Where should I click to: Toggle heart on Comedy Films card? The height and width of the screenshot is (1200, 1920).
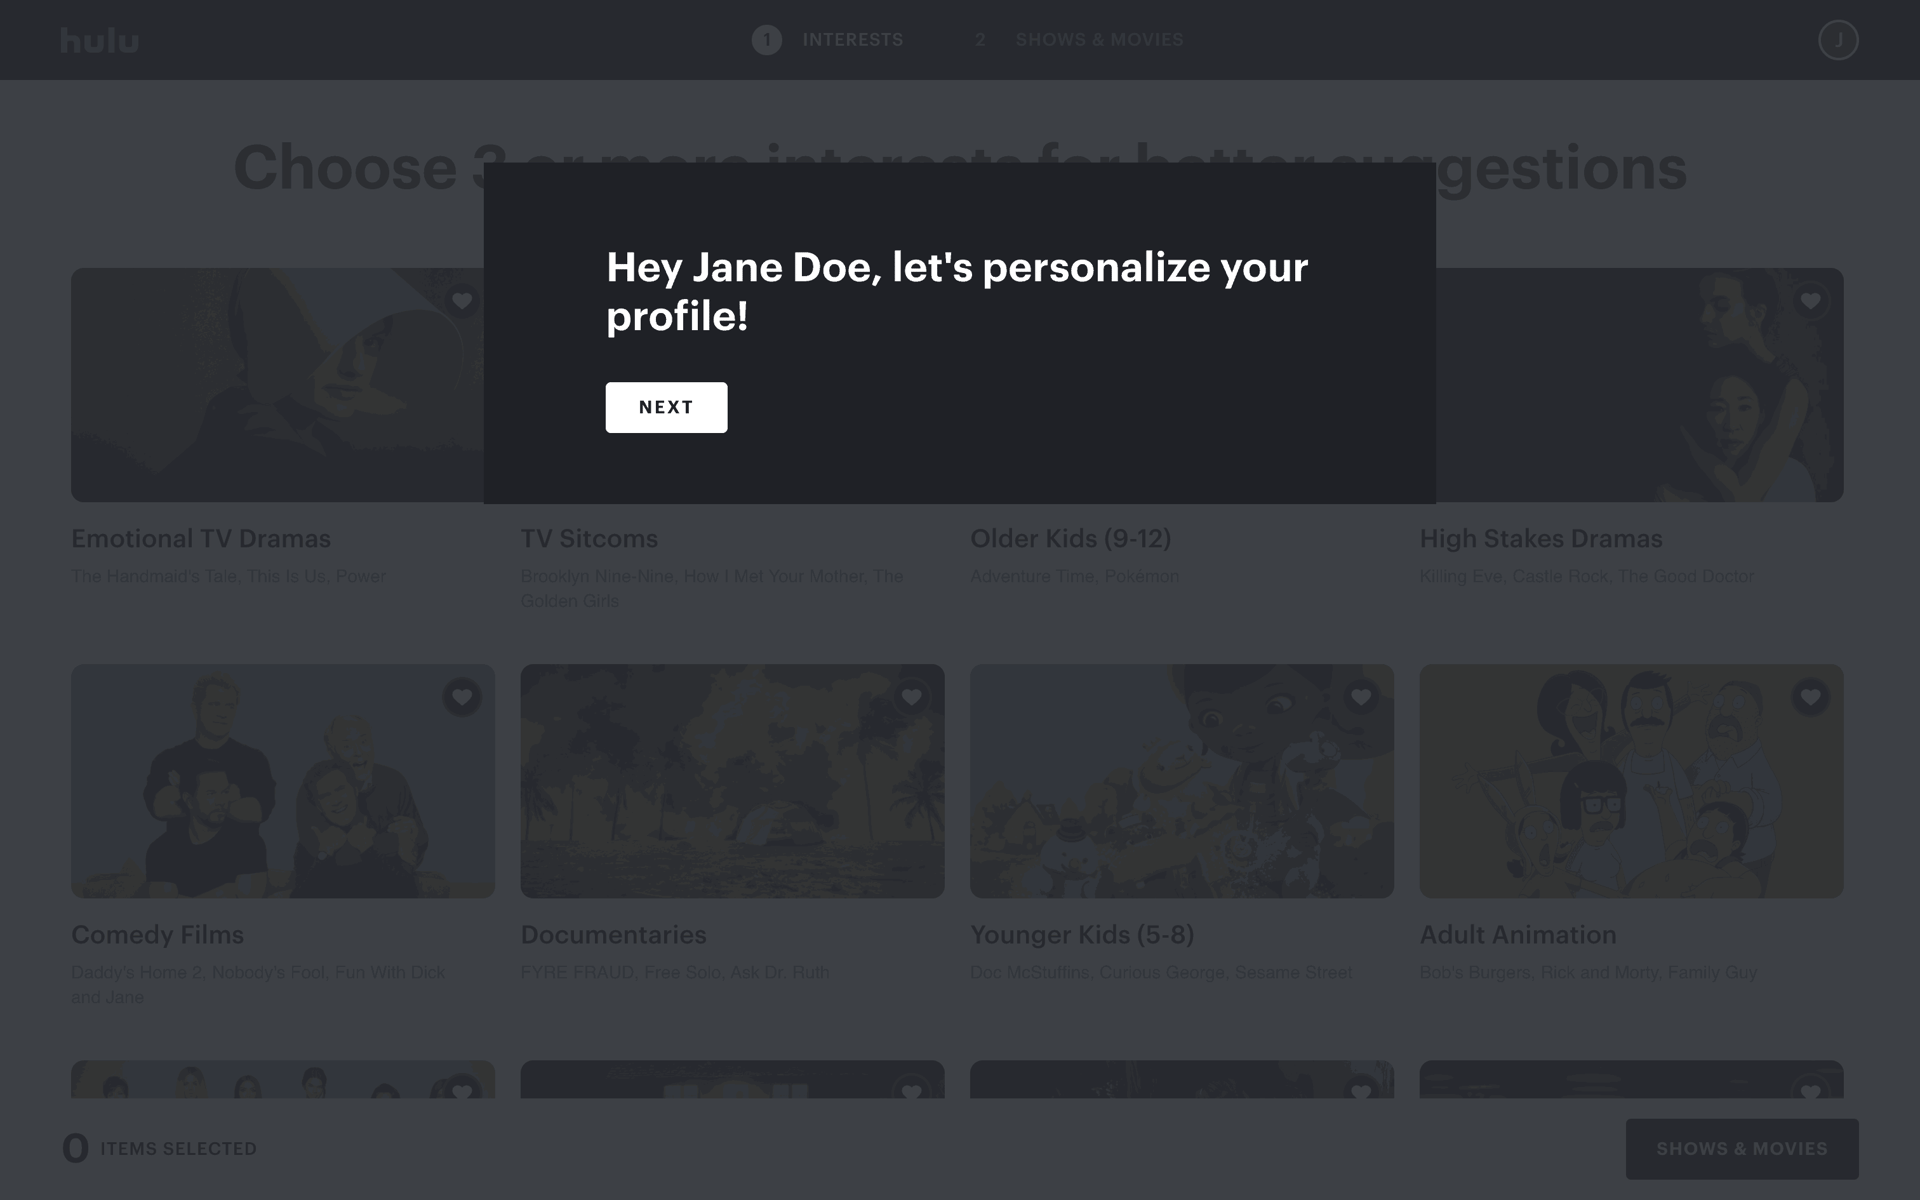(x=462, y=697)
